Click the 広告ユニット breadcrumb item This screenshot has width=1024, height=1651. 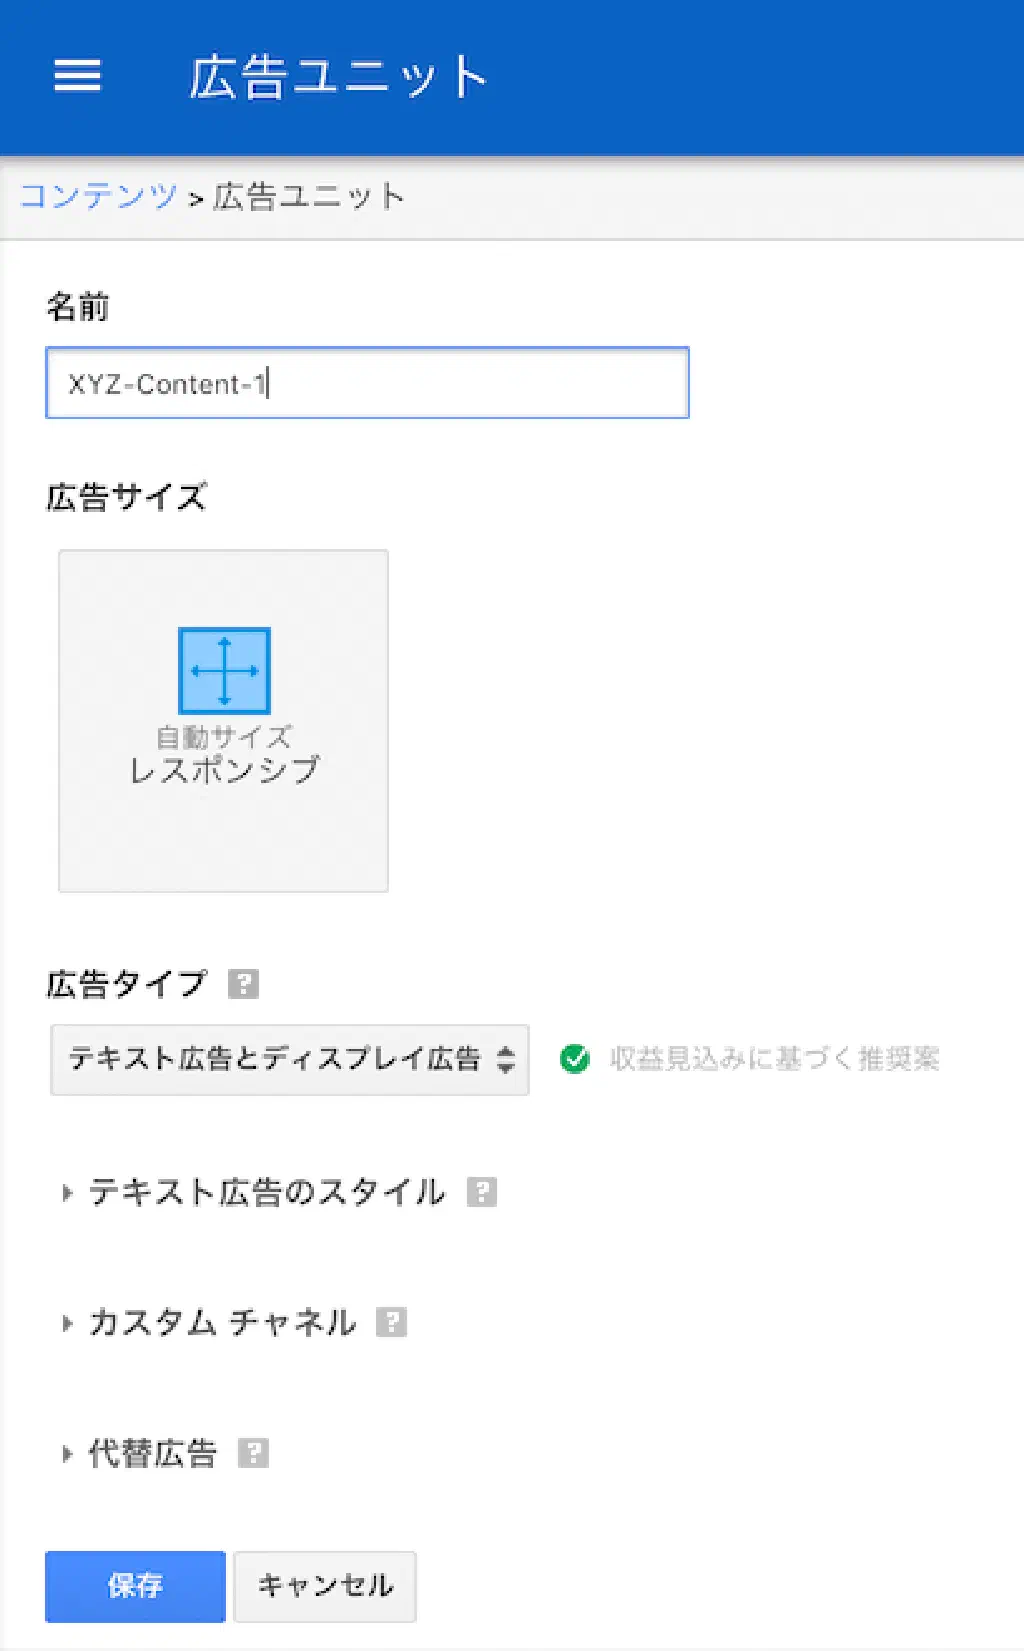pyautogui.click(x=309, y=196)
